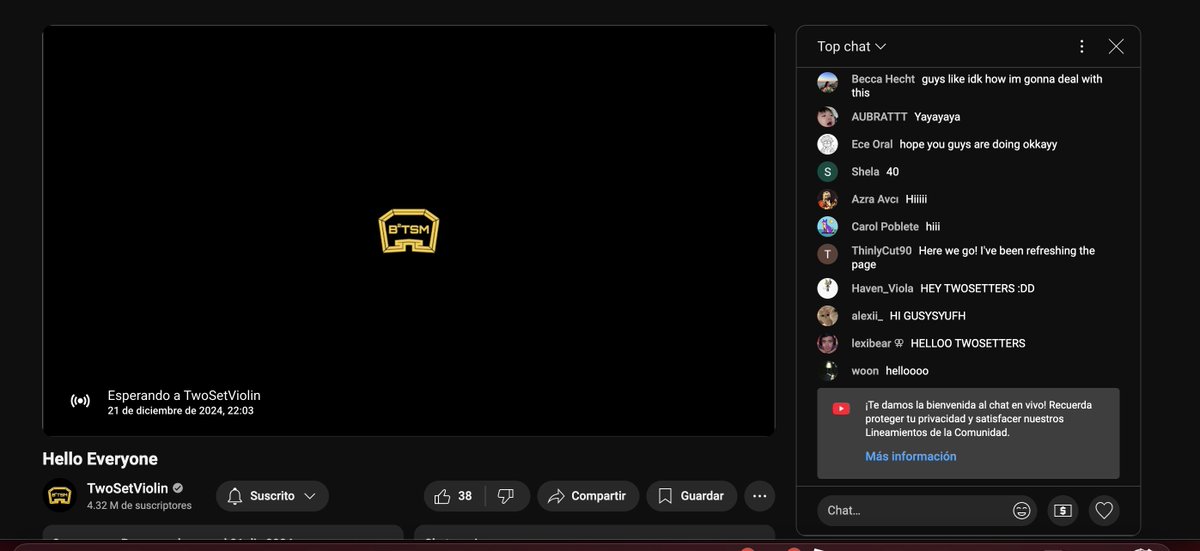Select Carol Poblete's hiii message

(x=933, y=227)
